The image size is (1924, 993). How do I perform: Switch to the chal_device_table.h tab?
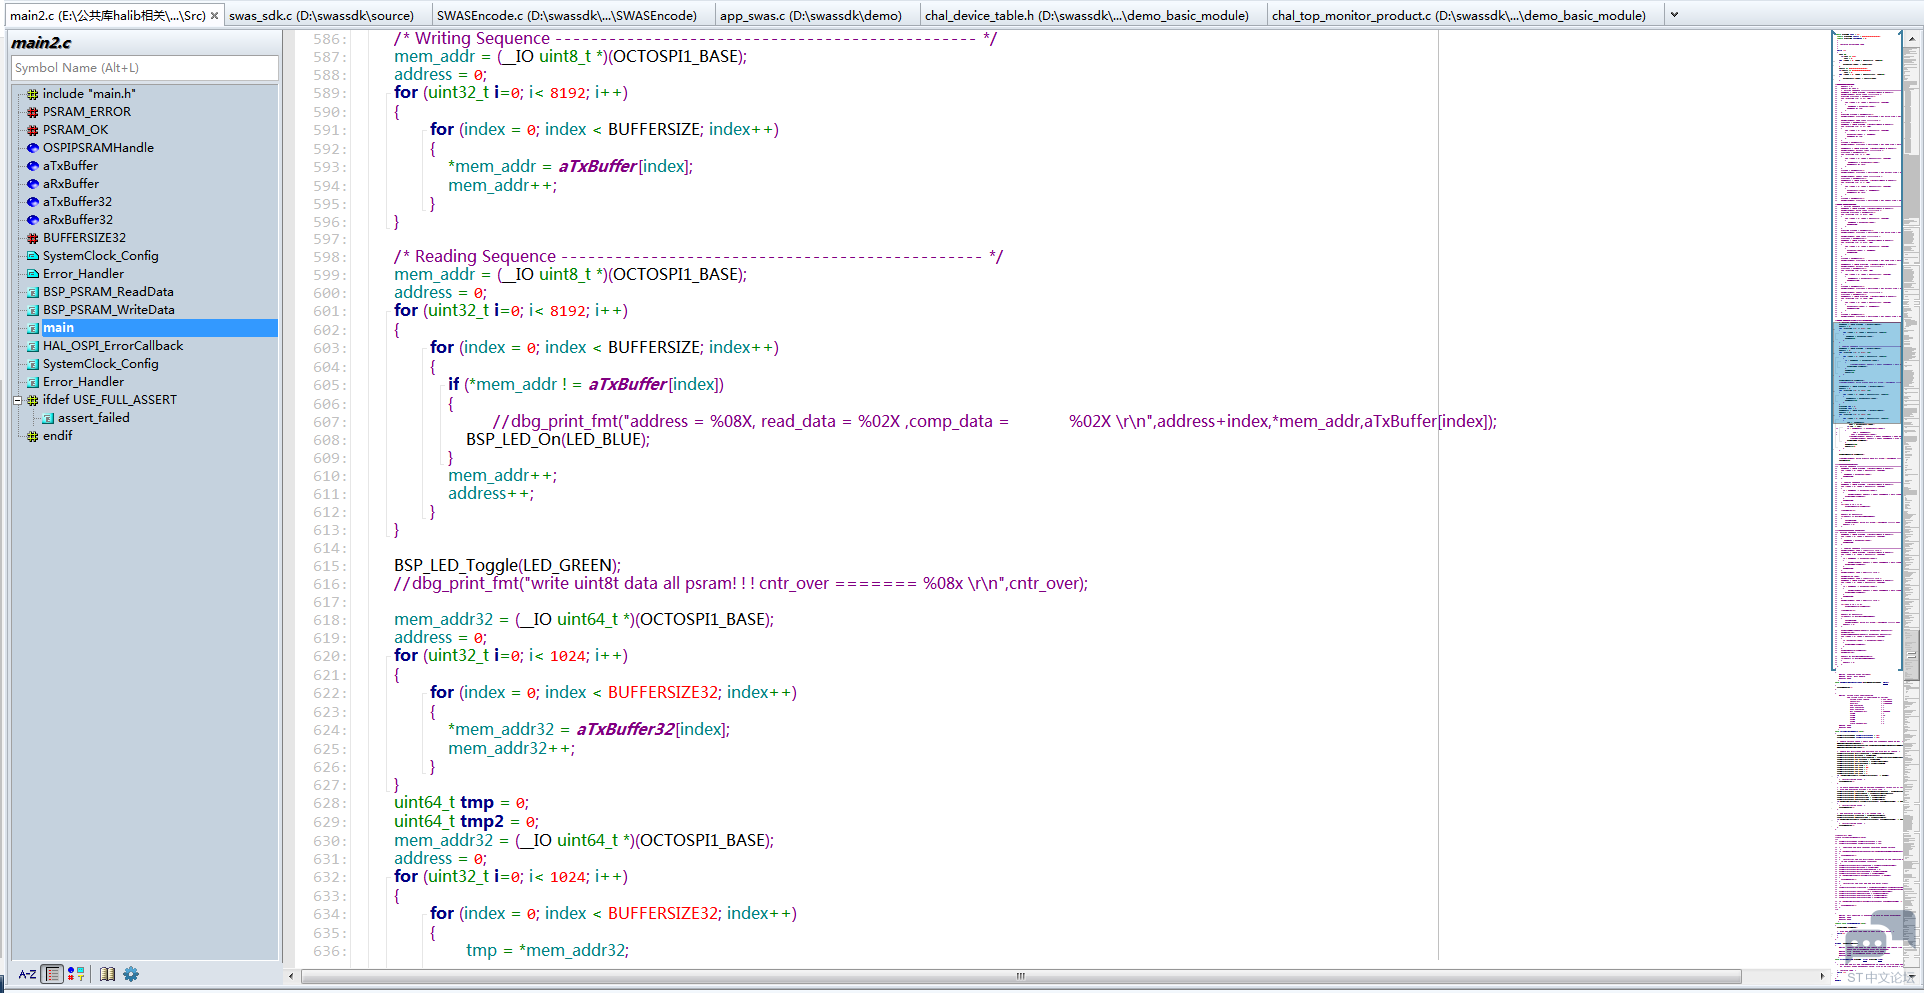[x=1086, y=15]
